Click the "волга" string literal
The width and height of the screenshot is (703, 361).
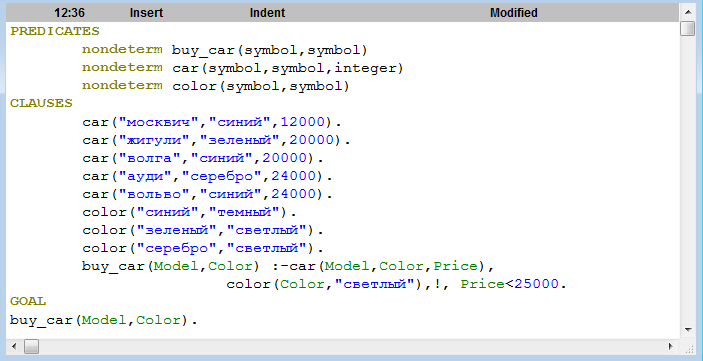click(x=150, y=158)
